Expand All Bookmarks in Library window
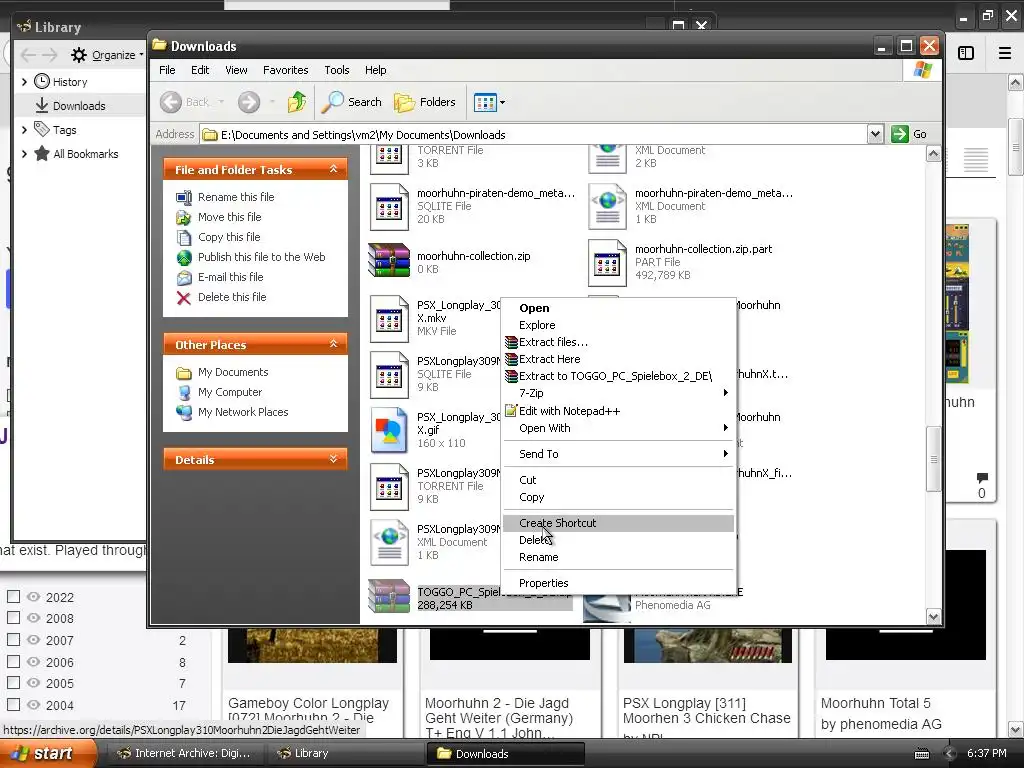1024x768 pixels. 24,154
